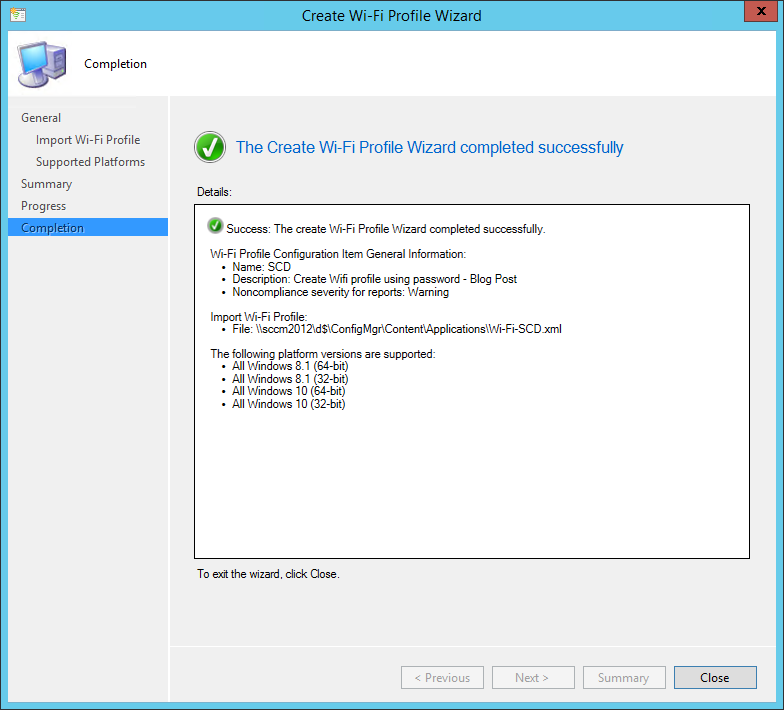Click the Description line about Blog Post
Viewport: 784px width, 710px height.
click(x=374, y=279)
